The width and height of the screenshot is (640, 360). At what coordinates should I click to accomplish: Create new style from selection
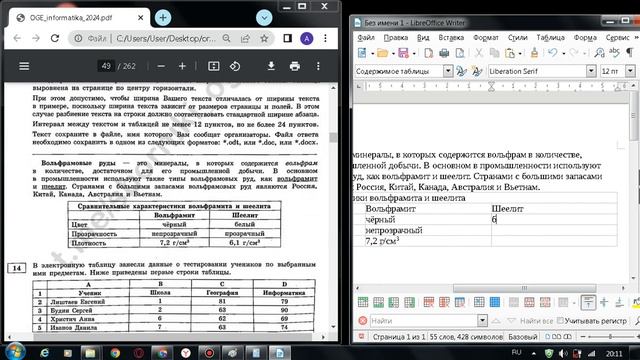click(x=477, y=71)
